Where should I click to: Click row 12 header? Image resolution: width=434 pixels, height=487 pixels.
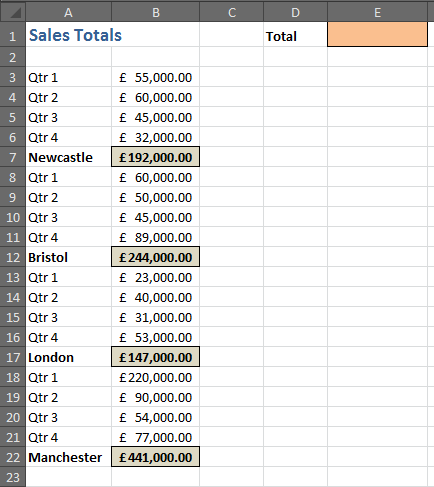pos(13,257)
